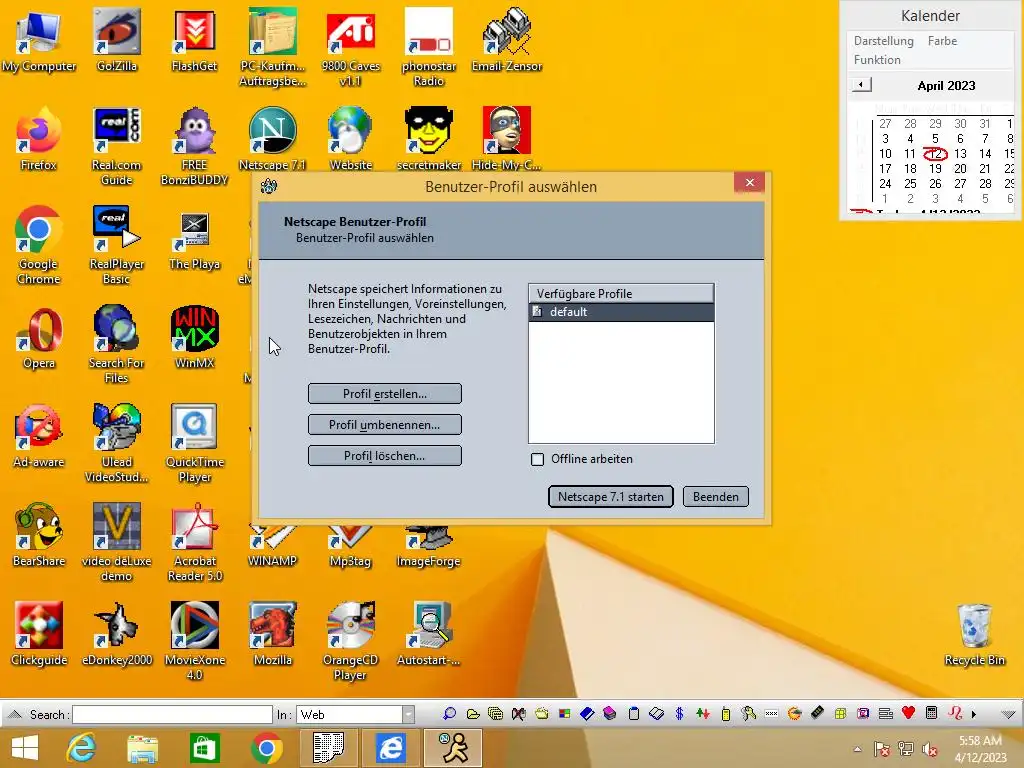The height and width of the screenshot is (768, 1024).
Task: Open the Recycle Bin
Action: pyautogui.click(x=974, y=634)
